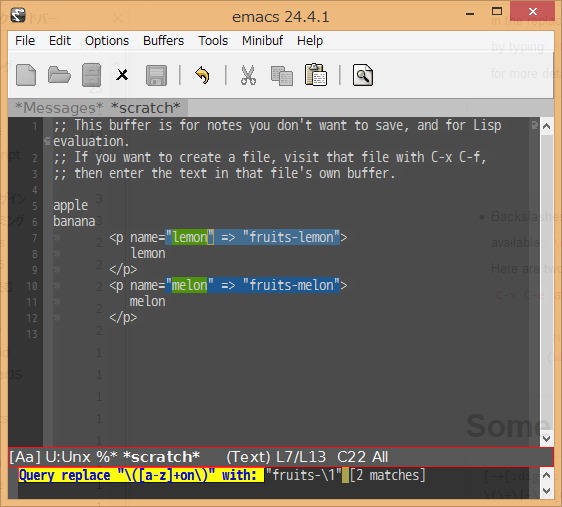The width and height of the screenshot is (562, 507).
Task: Open the Edit menu
Action: pos(60,41)
